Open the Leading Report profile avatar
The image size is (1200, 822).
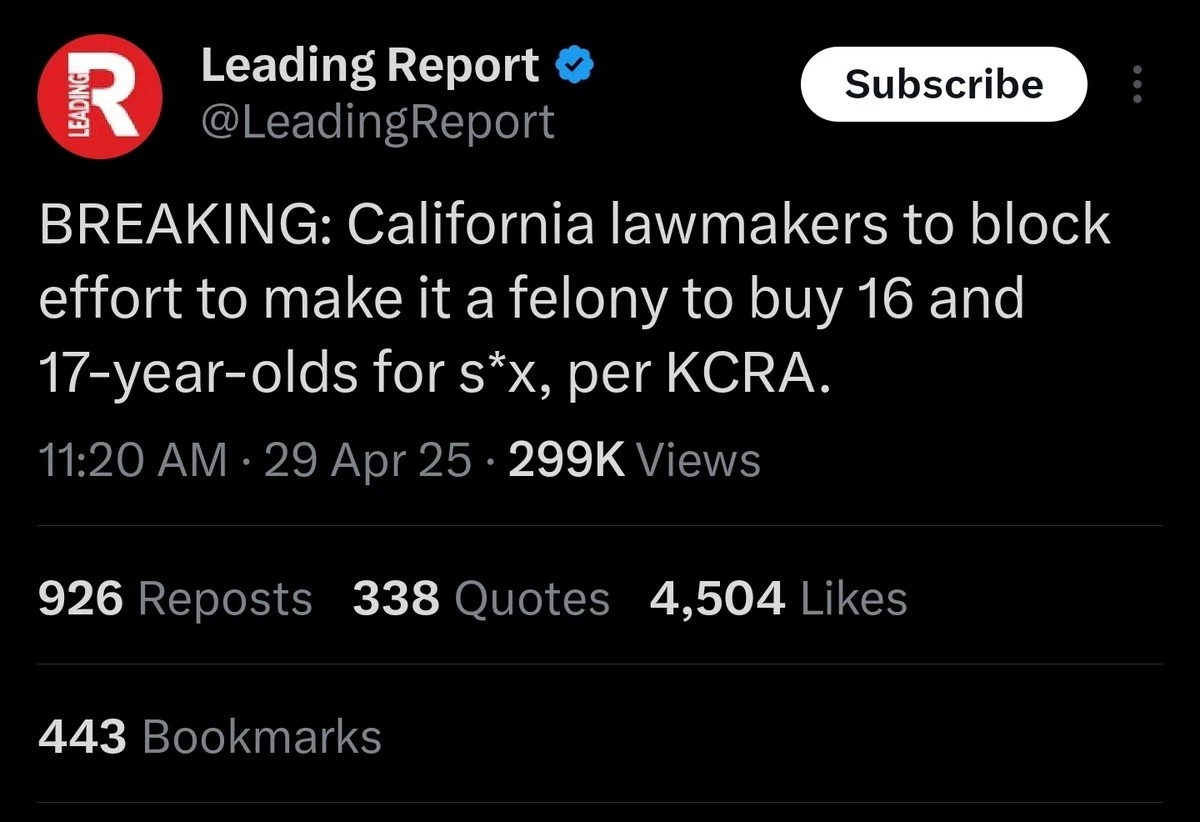pyautogui.click(x=100, y=96)
